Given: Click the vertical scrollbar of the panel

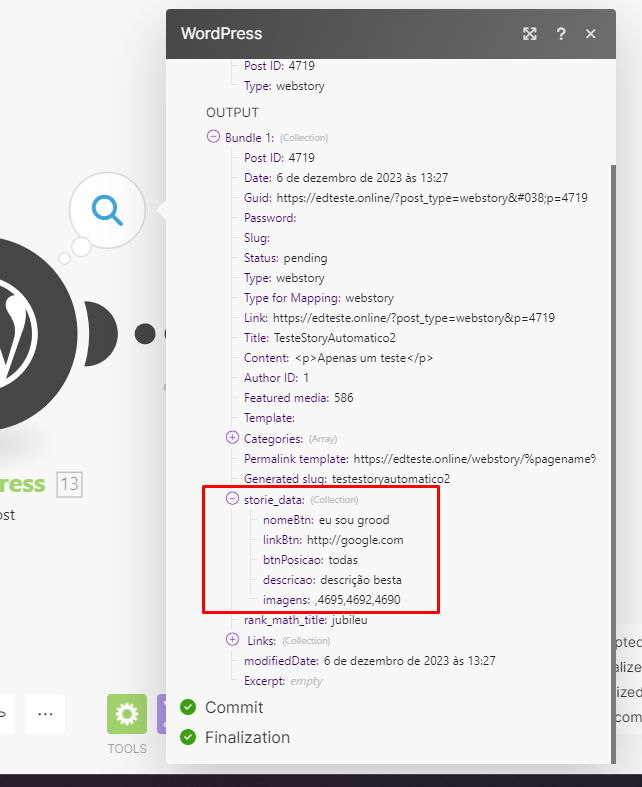Looking at the screenshot, I should (x=613, y=464).
